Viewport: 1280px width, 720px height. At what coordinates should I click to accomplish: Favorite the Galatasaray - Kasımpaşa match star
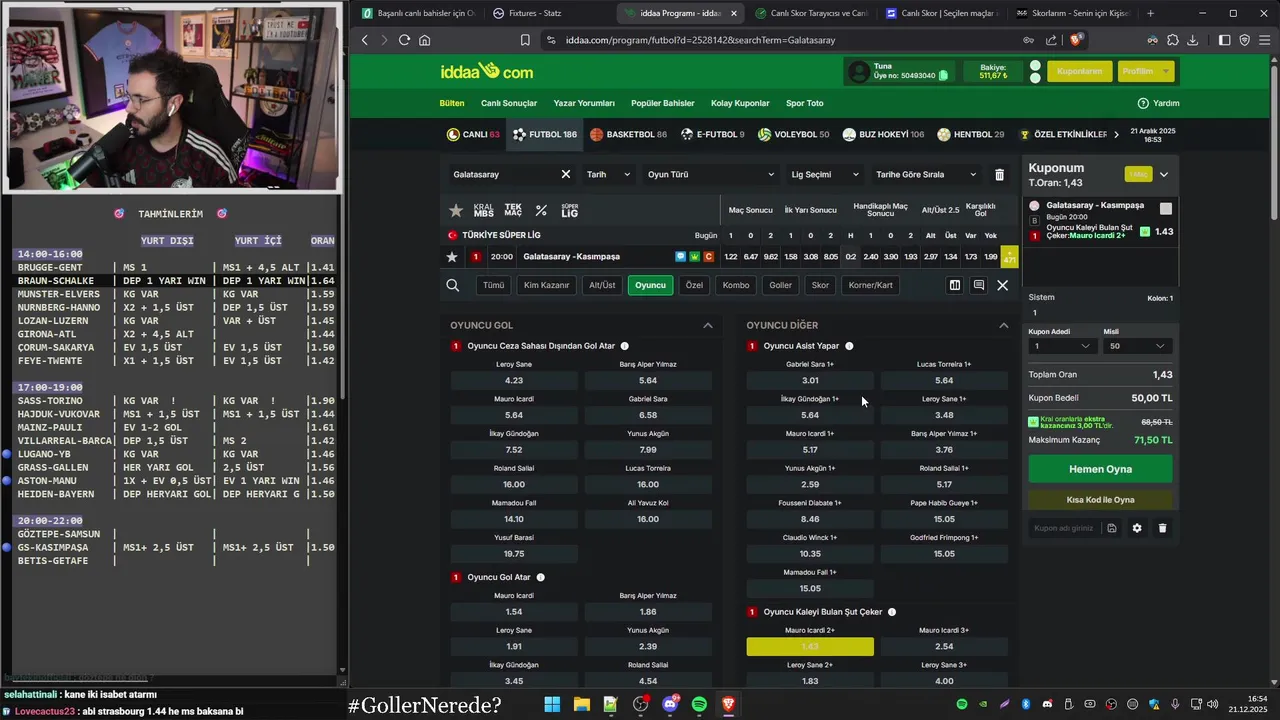coord(452,257)
